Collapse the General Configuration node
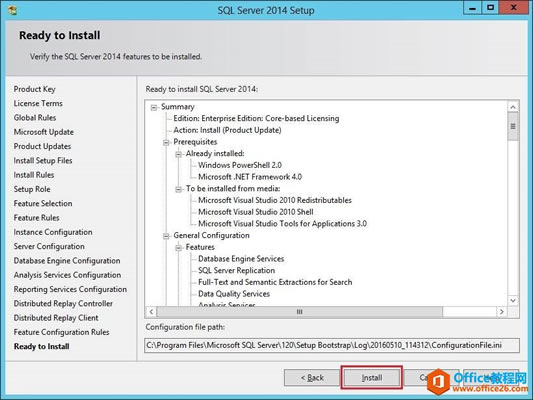The height and width of the screenshot is (400, 533). 166,236
